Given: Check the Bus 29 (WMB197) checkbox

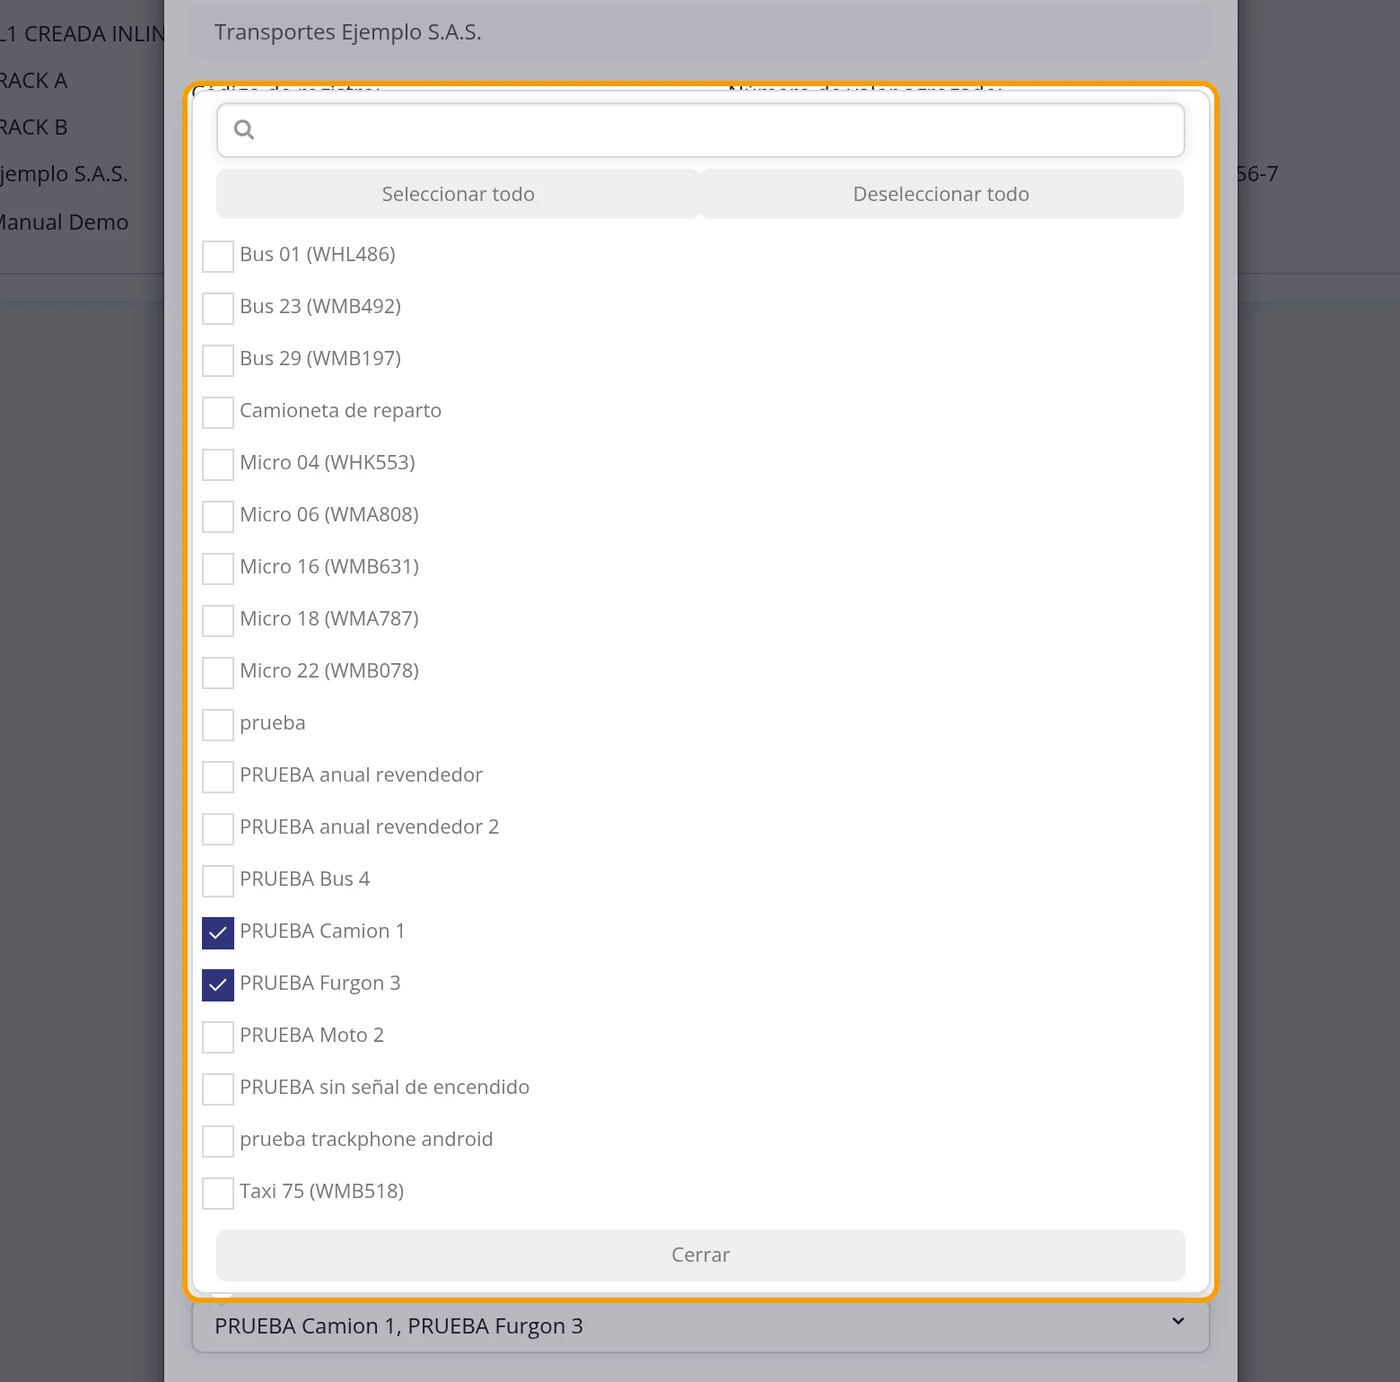Looking at the screenshot, I should coord(218,360).
